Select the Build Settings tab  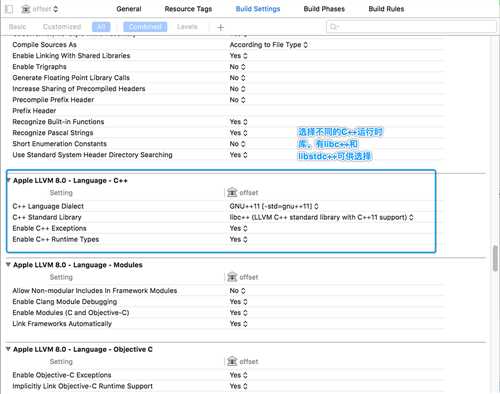(x=258, y=9)
